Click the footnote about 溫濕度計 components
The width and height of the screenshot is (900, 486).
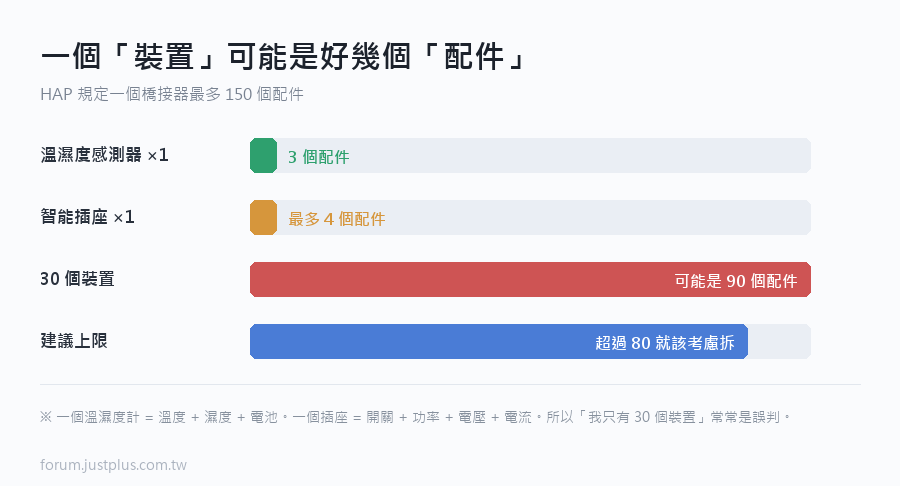click(x=416, y=417)
